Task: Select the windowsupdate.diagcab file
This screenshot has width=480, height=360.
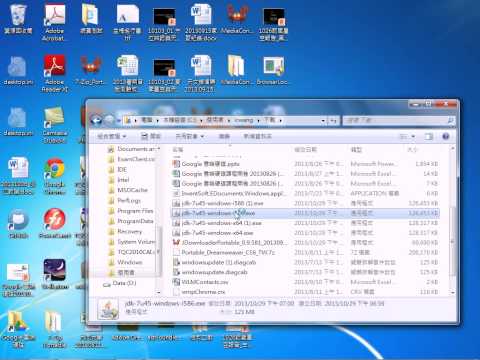Action: (x=305, y=272)
